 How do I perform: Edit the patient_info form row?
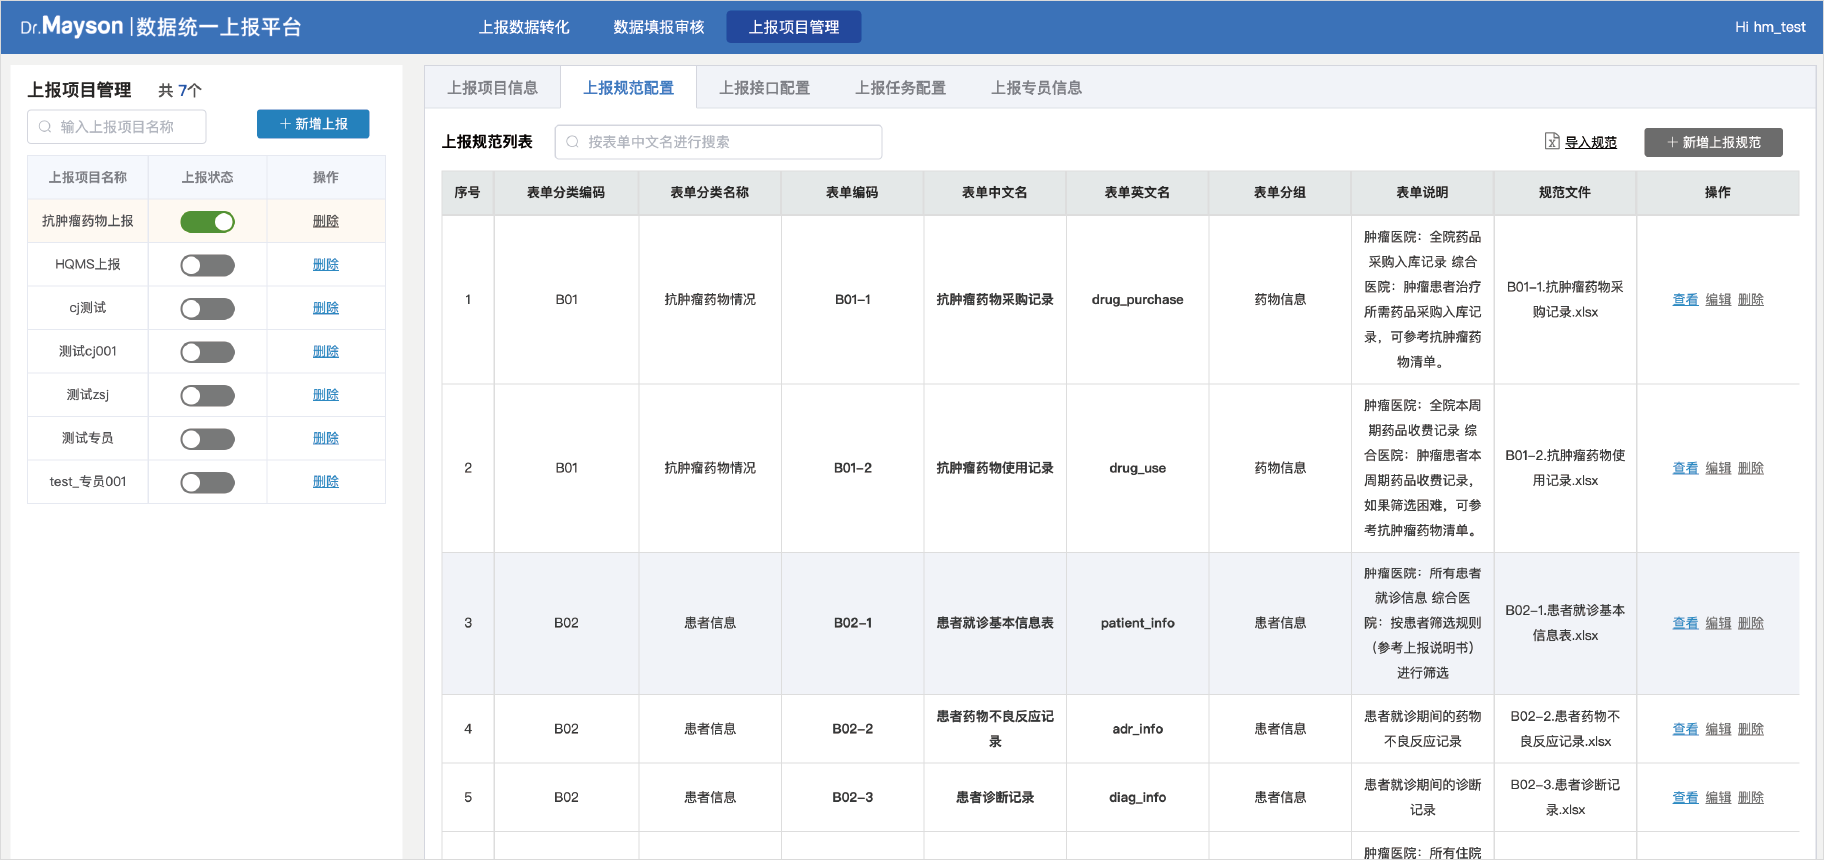(x=1718, y=623)
